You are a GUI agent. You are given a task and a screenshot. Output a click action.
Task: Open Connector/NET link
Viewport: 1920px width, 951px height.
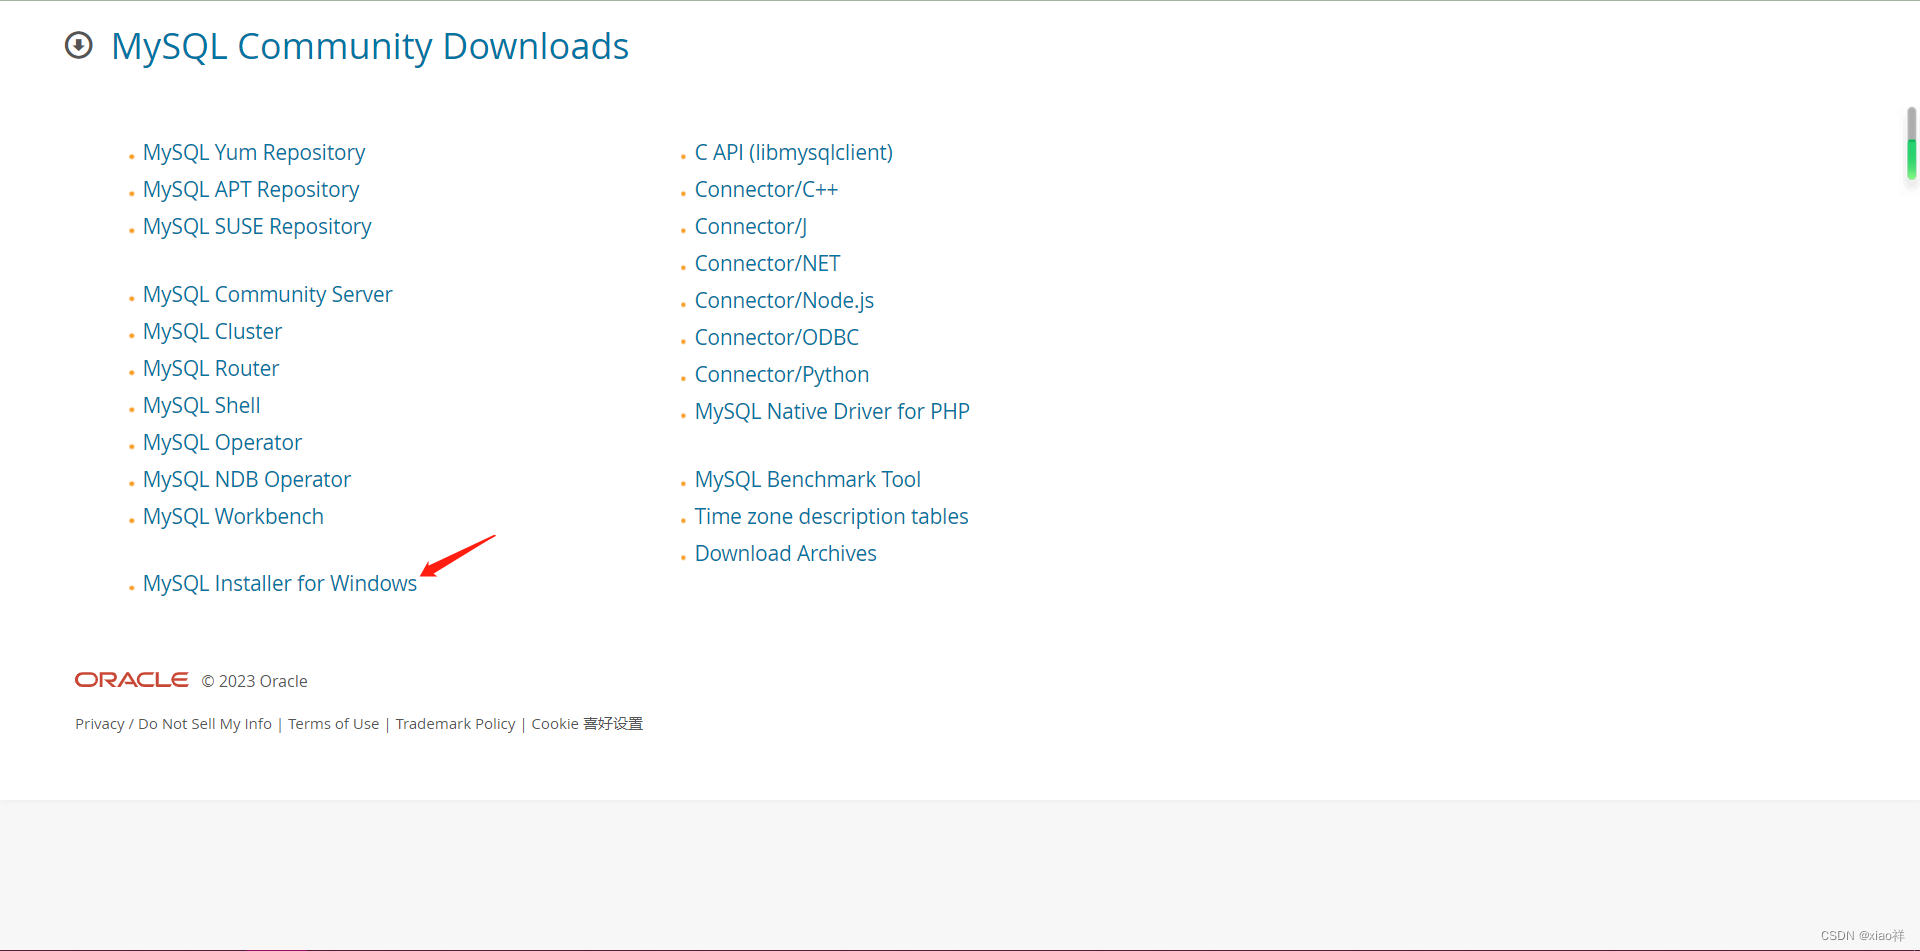[767, 263]
